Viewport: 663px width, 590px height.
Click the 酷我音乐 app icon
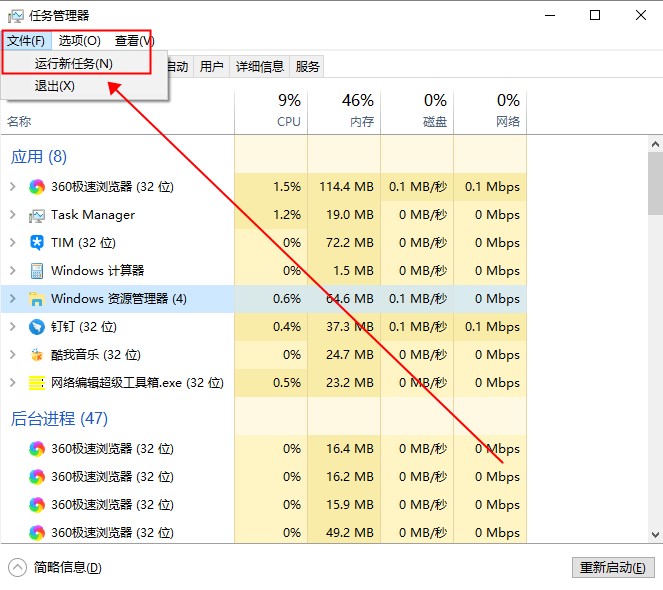pos(37,355)
